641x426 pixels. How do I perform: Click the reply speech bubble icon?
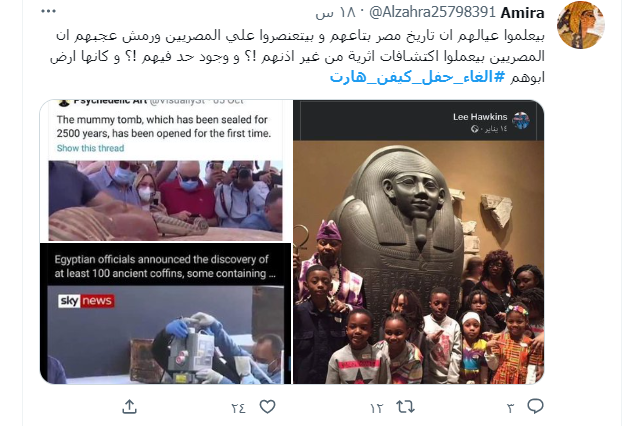coord(535,406)
